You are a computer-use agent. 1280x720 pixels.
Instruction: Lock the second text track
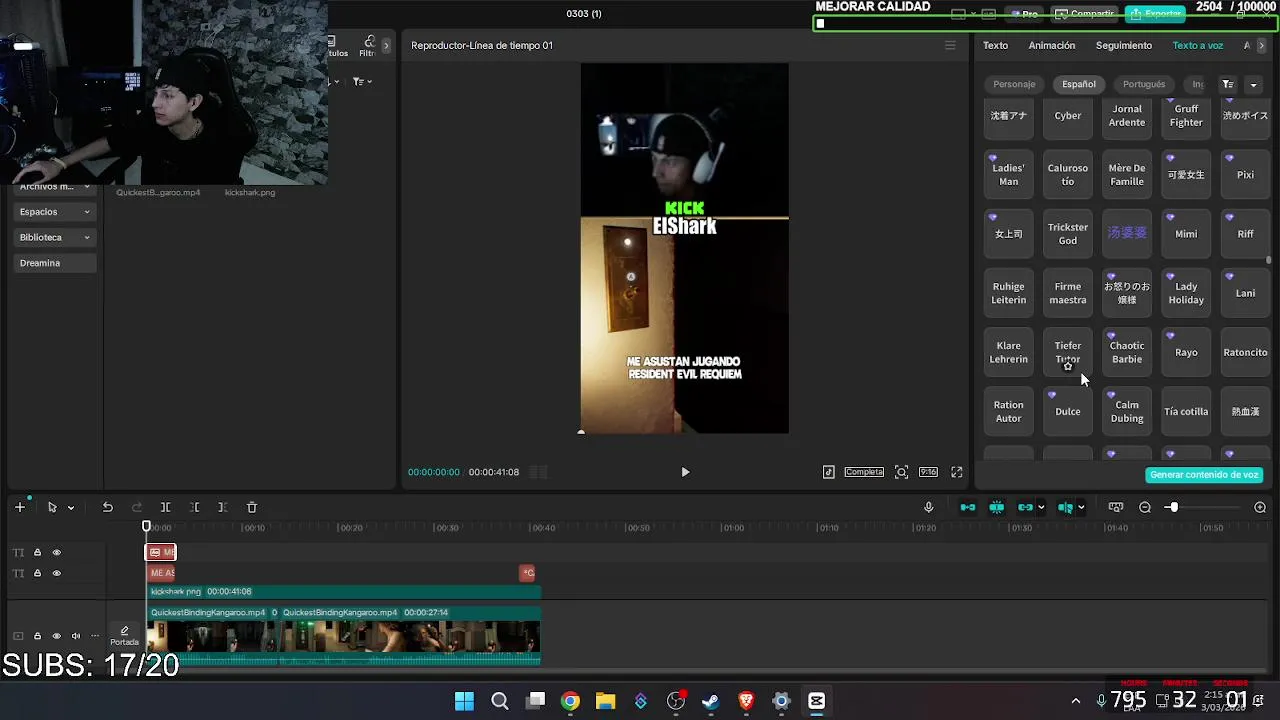point(37,573)
